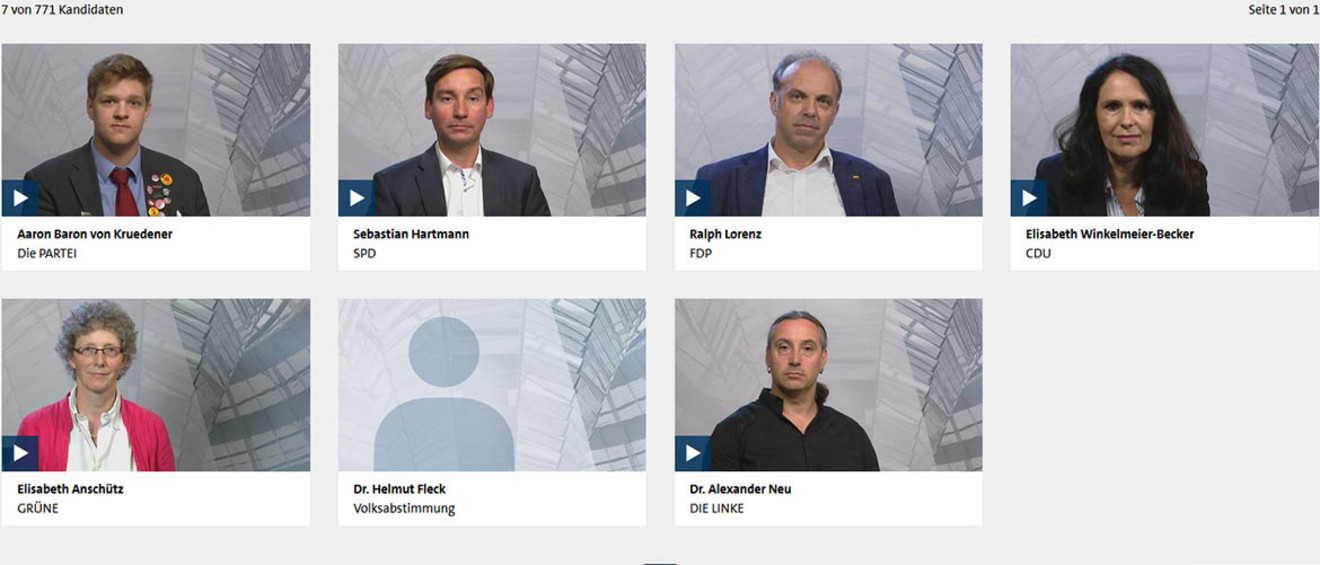Viewport: 1320px width, 565px height.
Task: Play Elisabeth Winkelmeier-Becker's video
Action: (1029, 198)
